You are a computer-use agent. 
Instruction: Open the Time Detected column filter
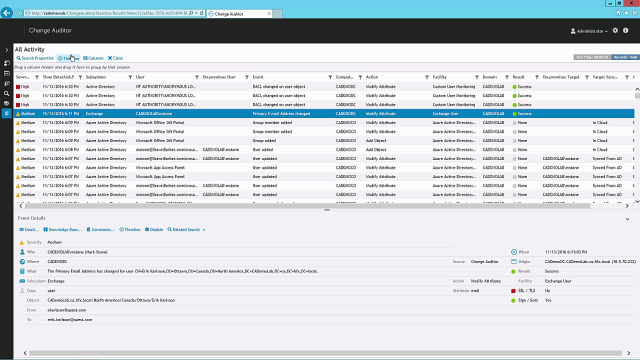[80, 77]
